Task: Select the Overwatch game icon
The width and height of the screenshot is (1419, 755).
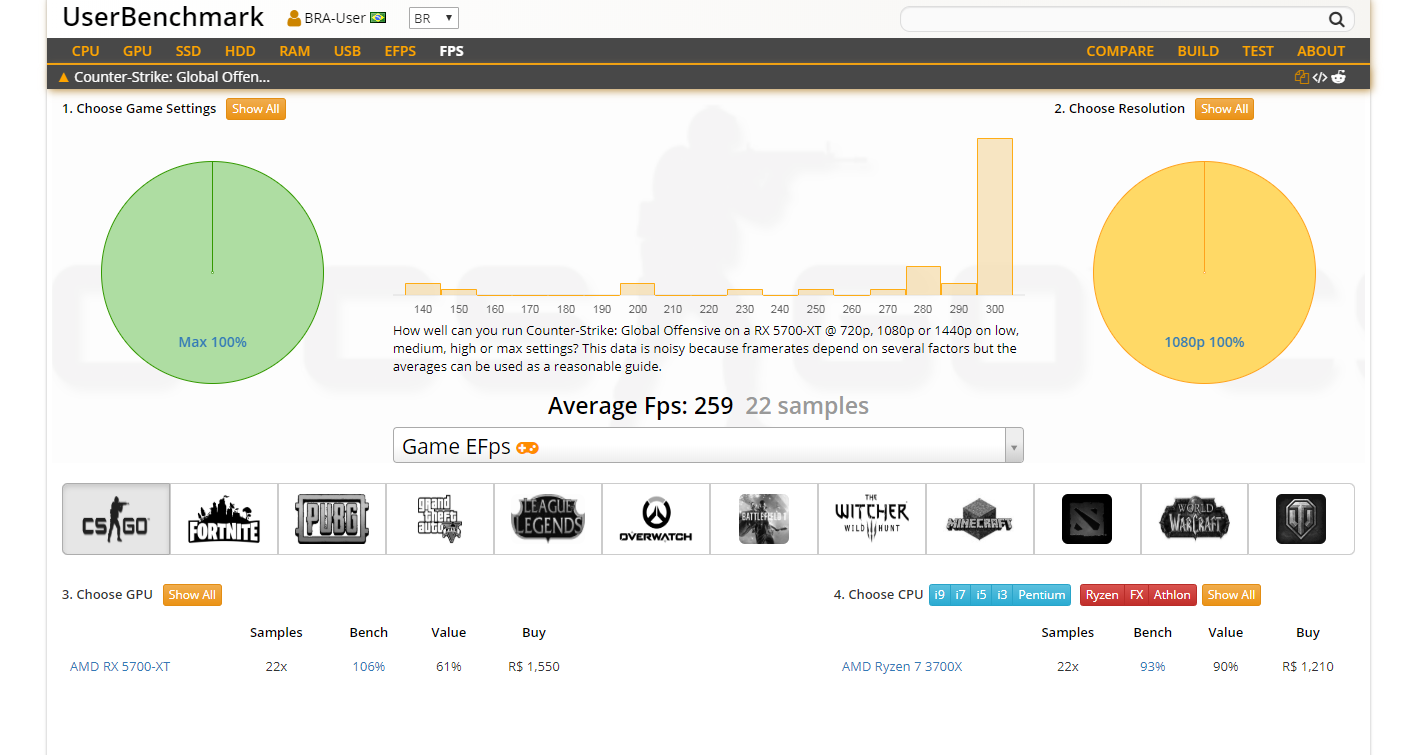Action: tap(656, 519)
